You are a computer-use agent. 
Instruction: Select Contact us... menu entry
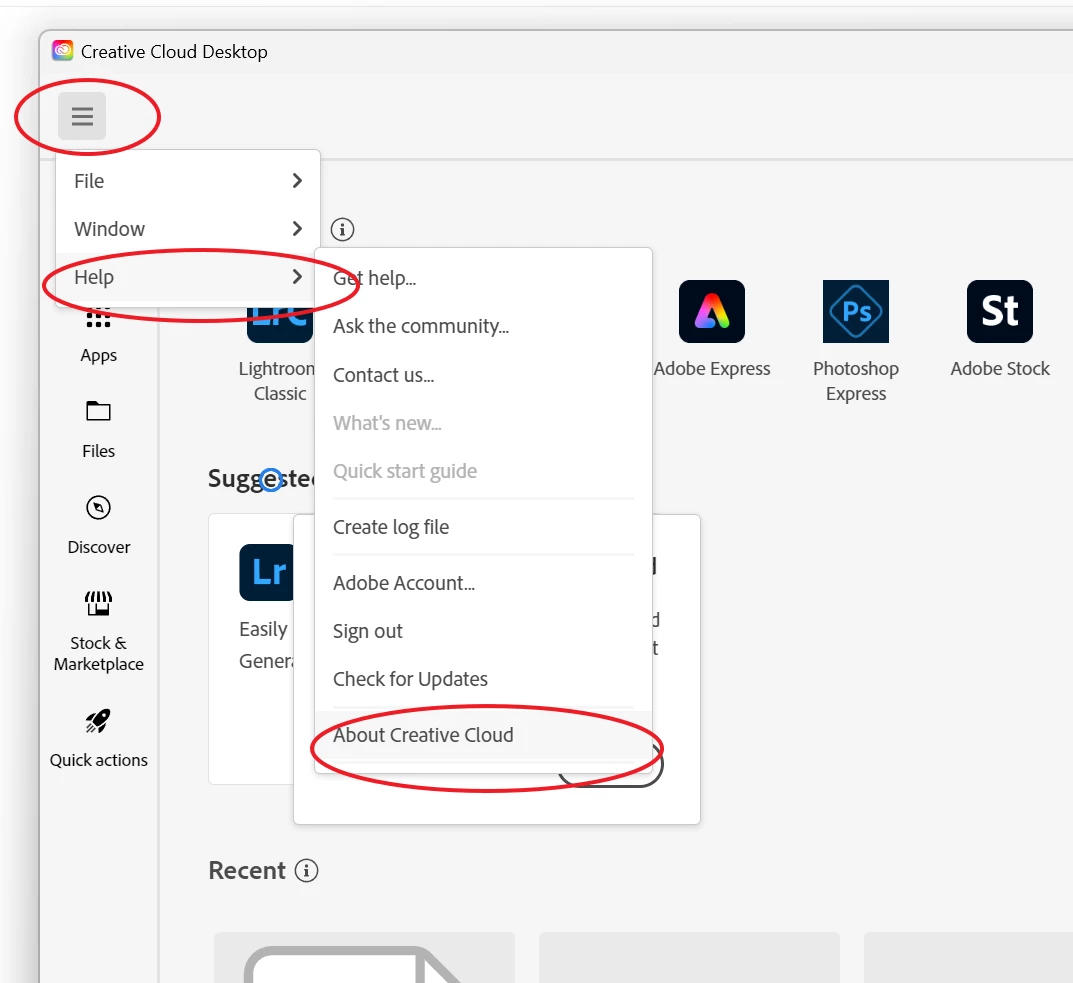coord(483,375)
